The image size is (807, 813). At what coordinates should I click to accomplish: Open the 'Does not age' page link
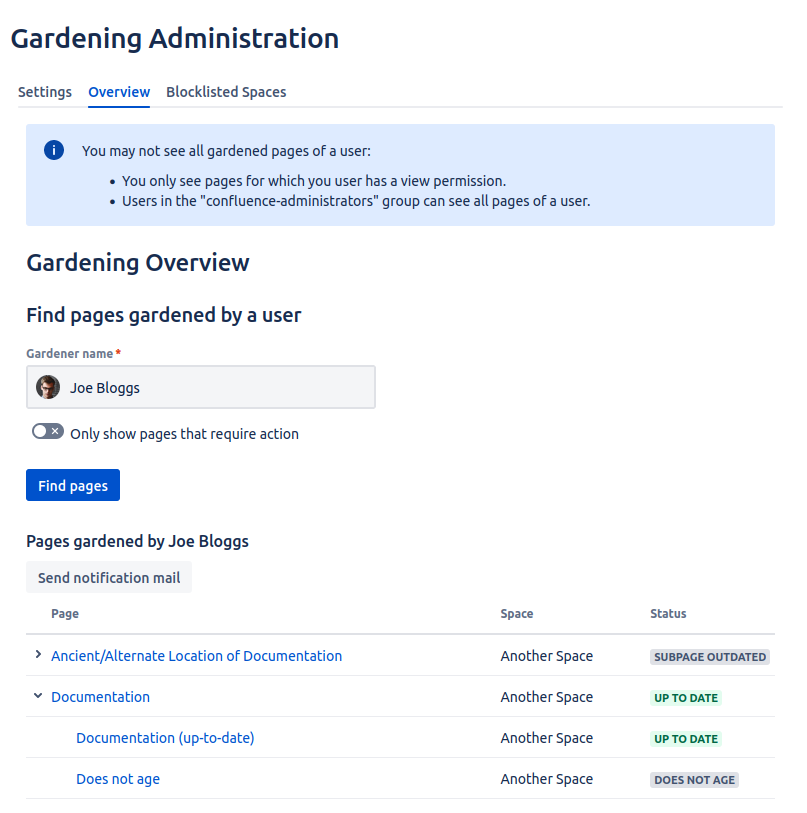118,779
